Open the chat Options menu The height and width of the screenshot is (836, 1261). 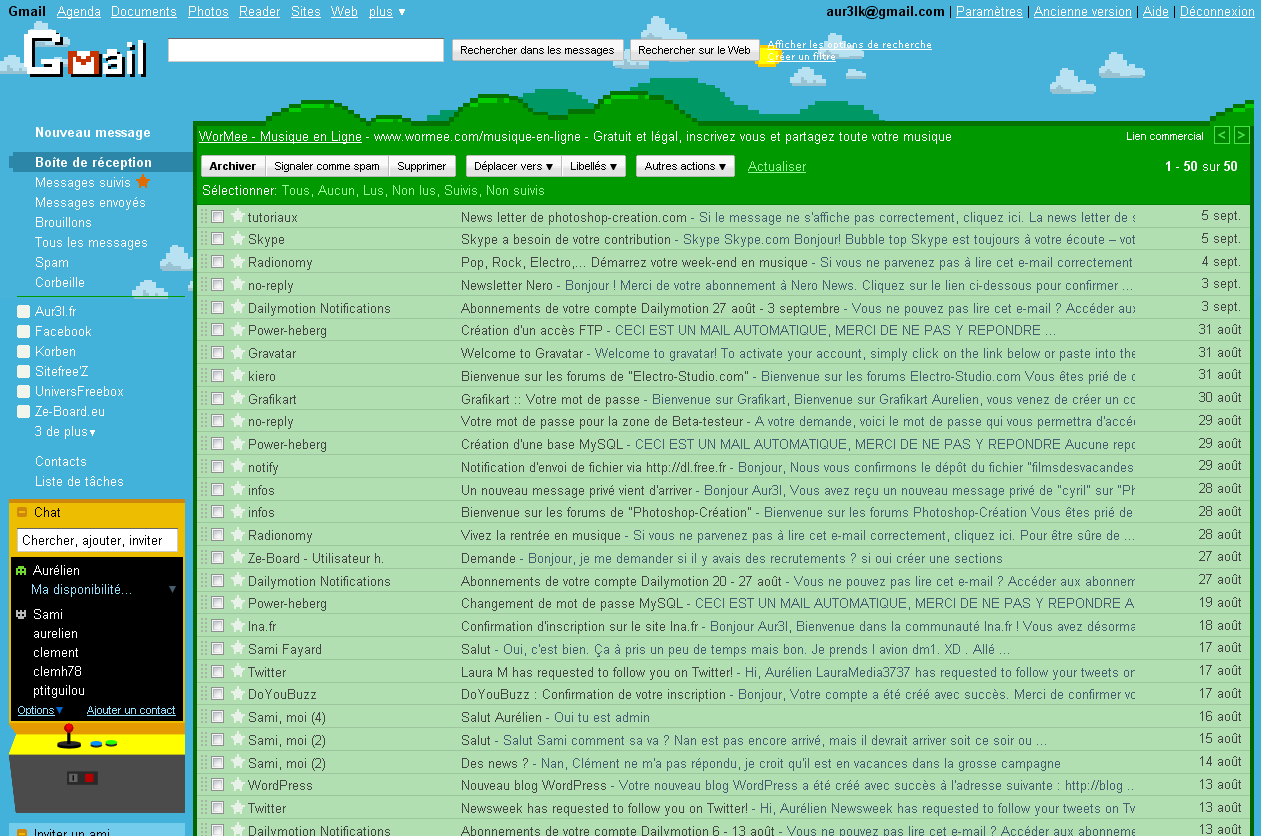[x=40, y=710]
